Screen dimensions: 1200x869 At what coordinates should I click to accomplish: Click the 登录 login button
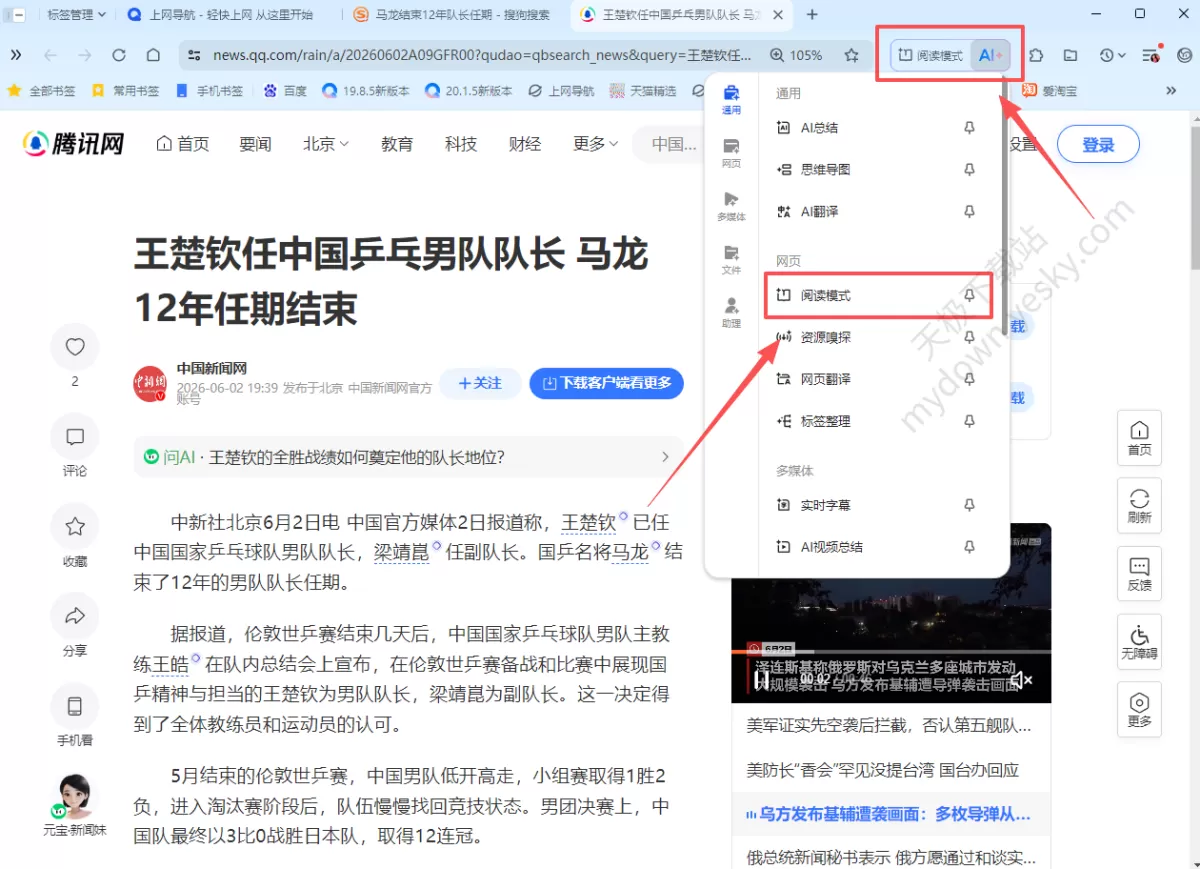click(x=1098, y=145)
